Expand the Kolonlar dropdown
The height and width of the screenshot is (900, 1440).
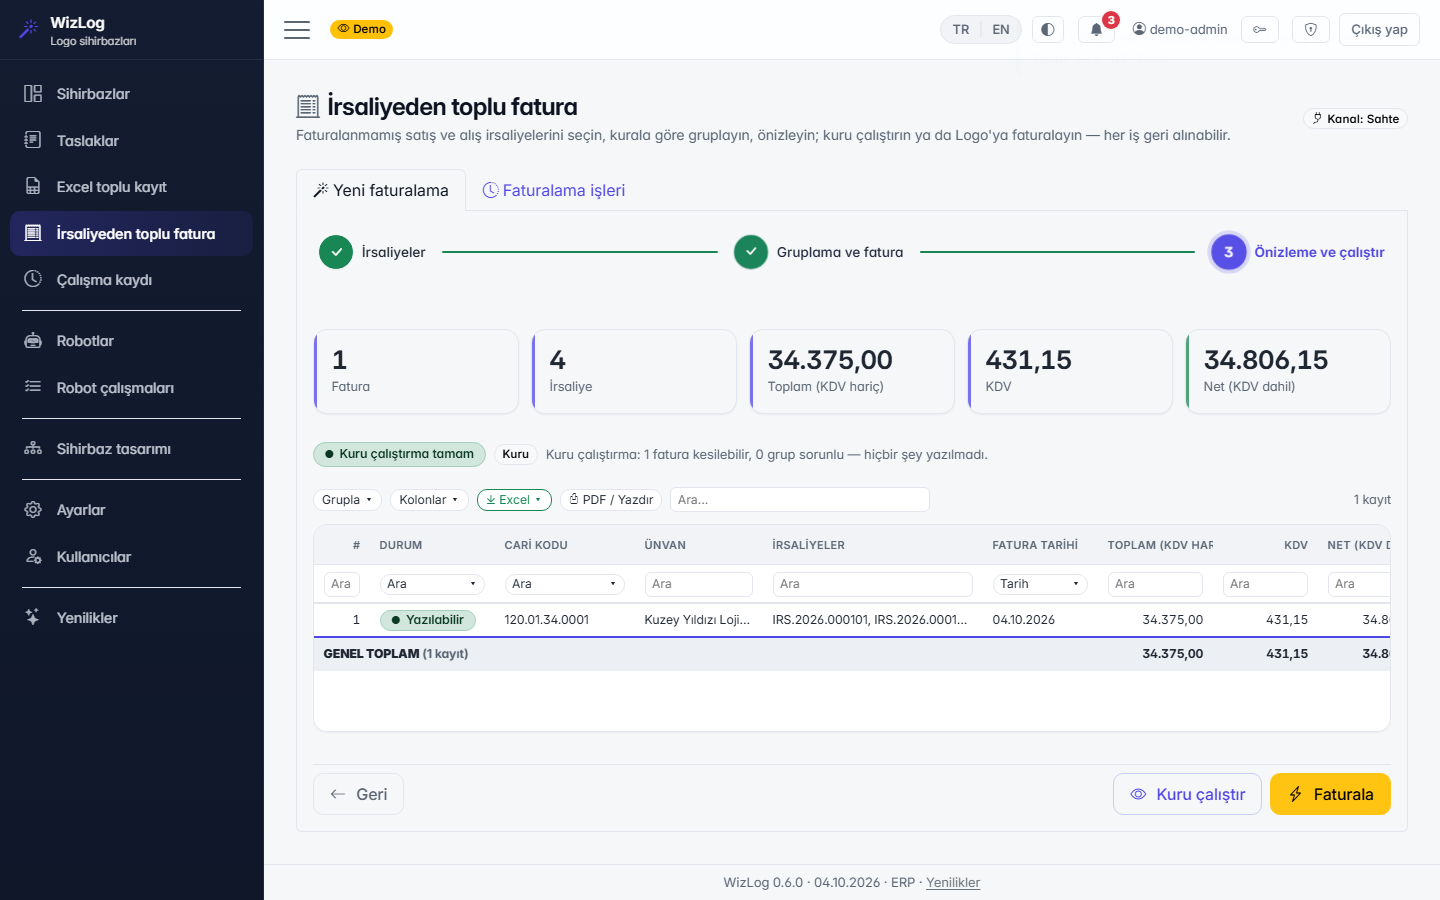tap(429, 500)
